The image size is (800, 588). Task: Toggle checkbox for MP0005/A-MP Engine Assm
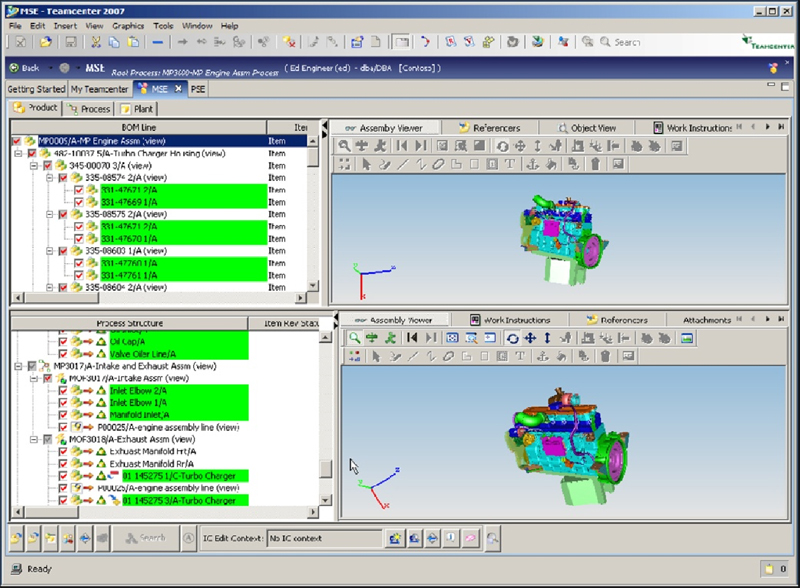[x=17, y=141]
